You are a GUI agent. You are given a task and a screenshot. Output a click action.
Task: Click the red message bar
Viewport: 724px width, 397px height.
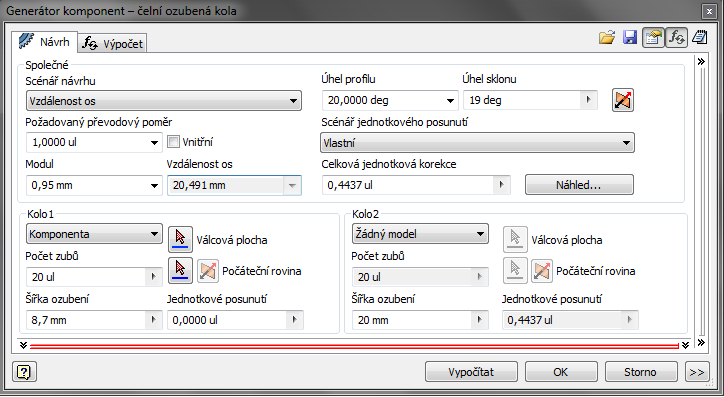click(x=354, y=345)
